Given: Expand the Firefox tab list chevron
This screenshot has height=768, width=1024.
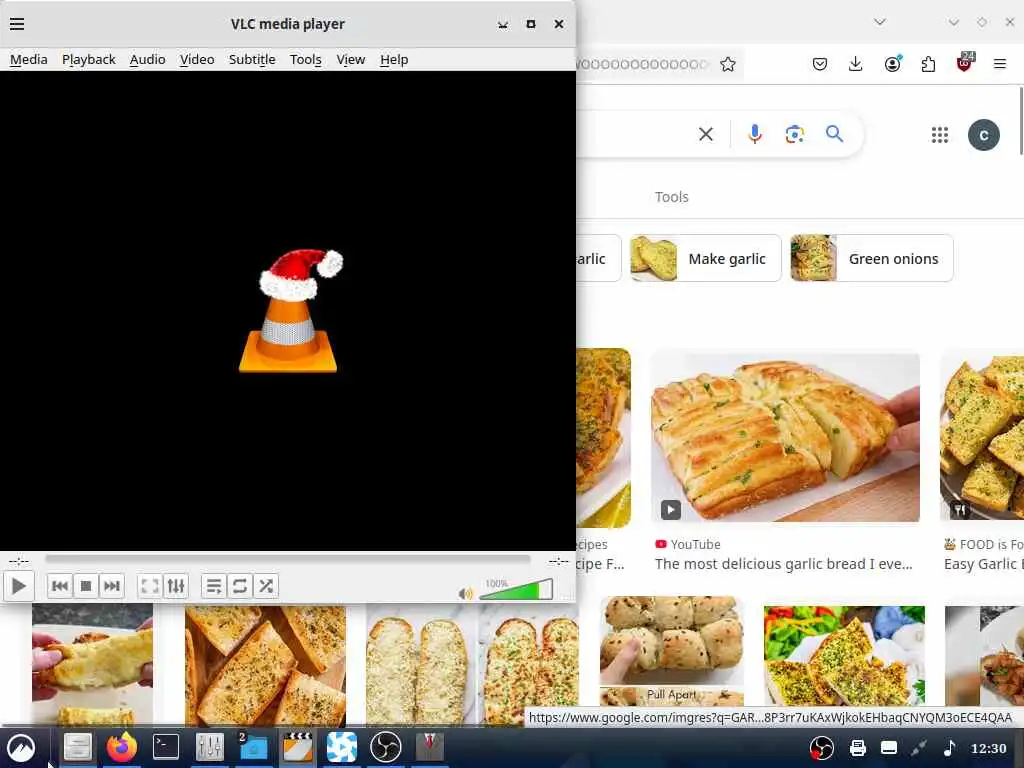Looking at the screenshot, I should pos(880,22).
